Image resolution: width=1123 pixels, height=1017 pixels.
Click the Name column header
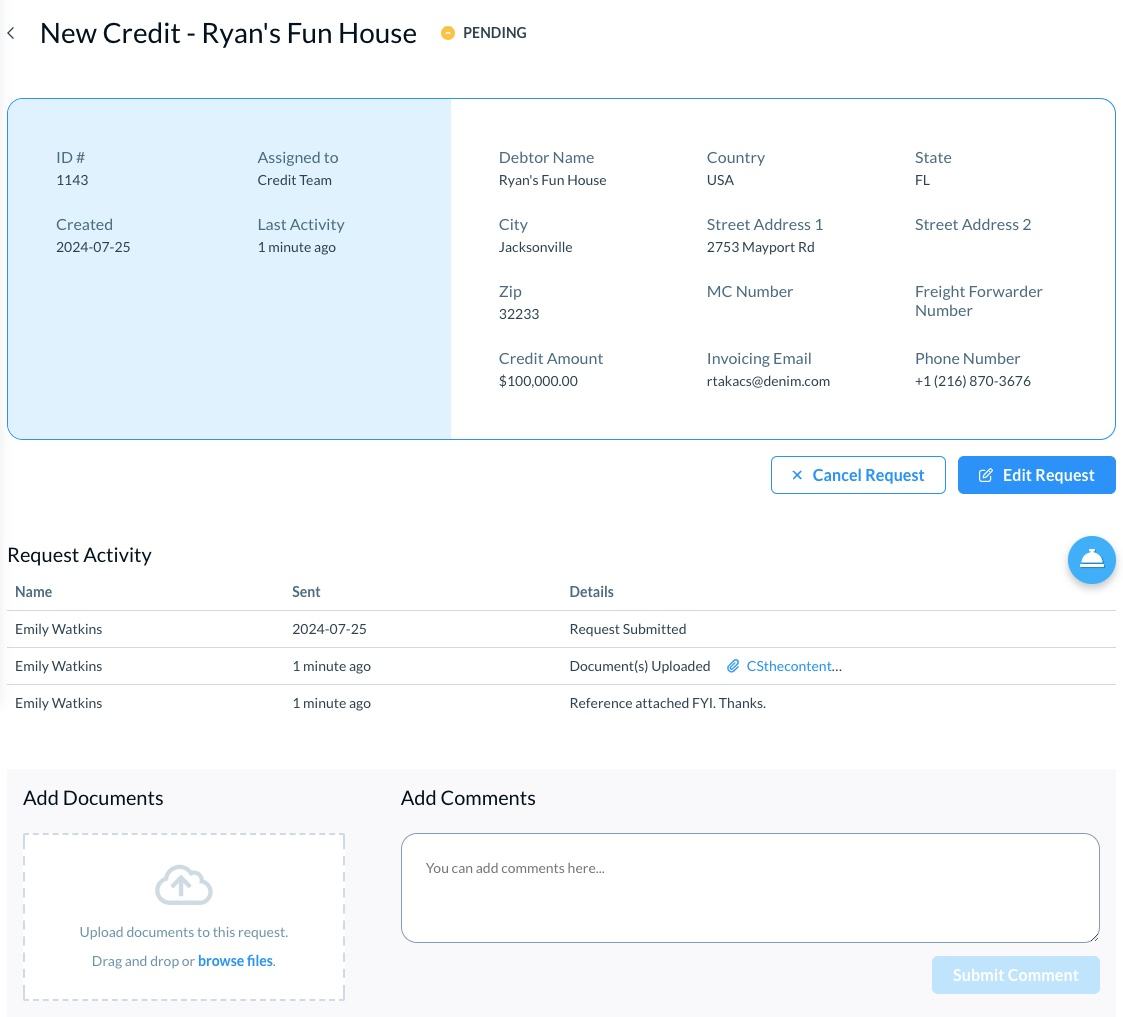33,592
